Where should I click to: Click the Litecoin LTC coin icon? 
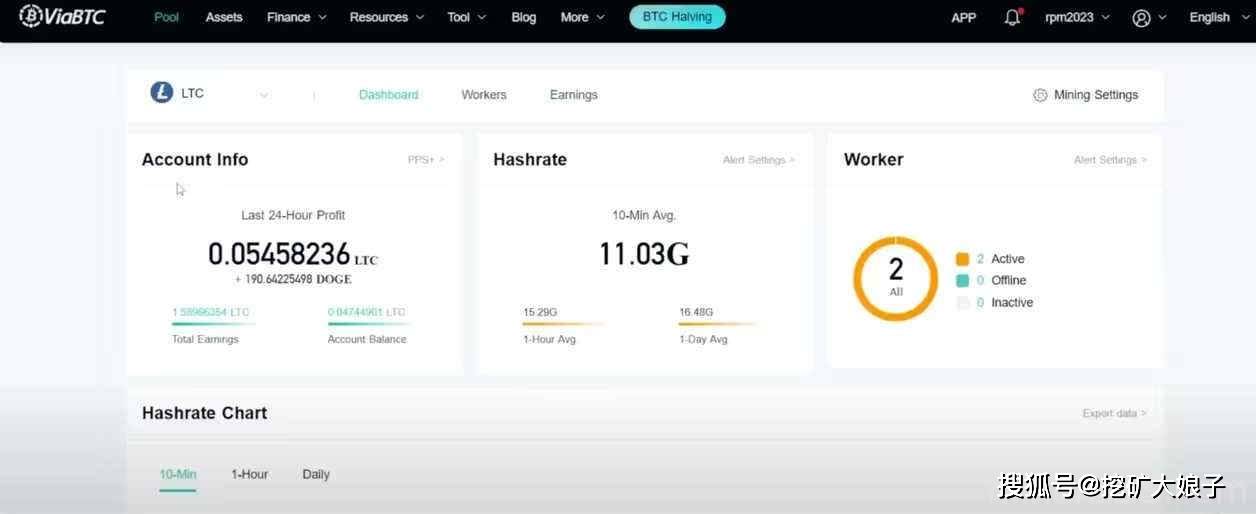162,93
